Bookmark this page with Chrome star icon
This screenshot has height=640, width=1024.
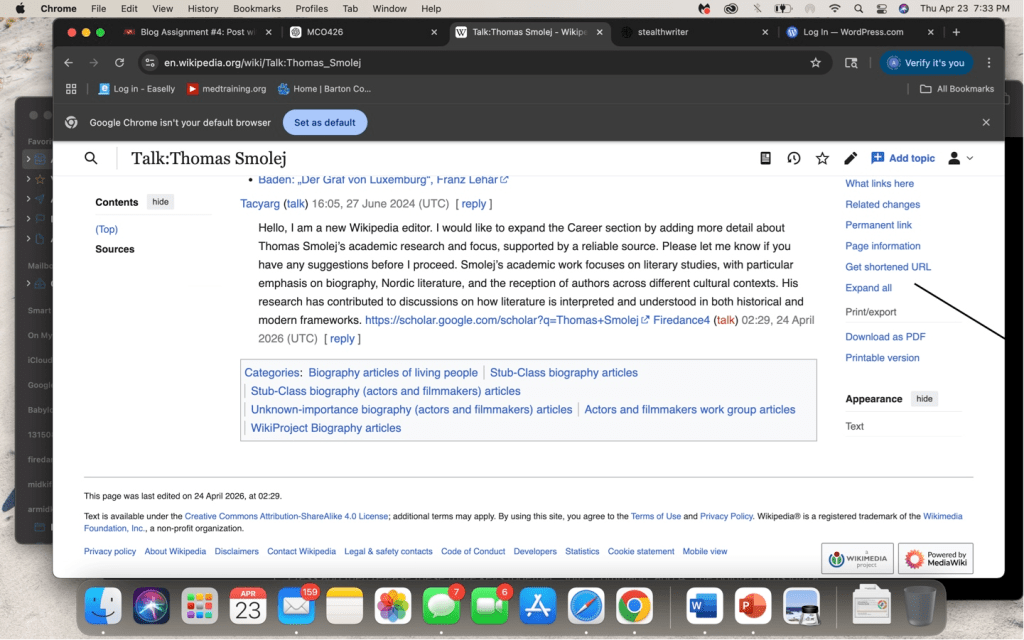coord(815,62)
